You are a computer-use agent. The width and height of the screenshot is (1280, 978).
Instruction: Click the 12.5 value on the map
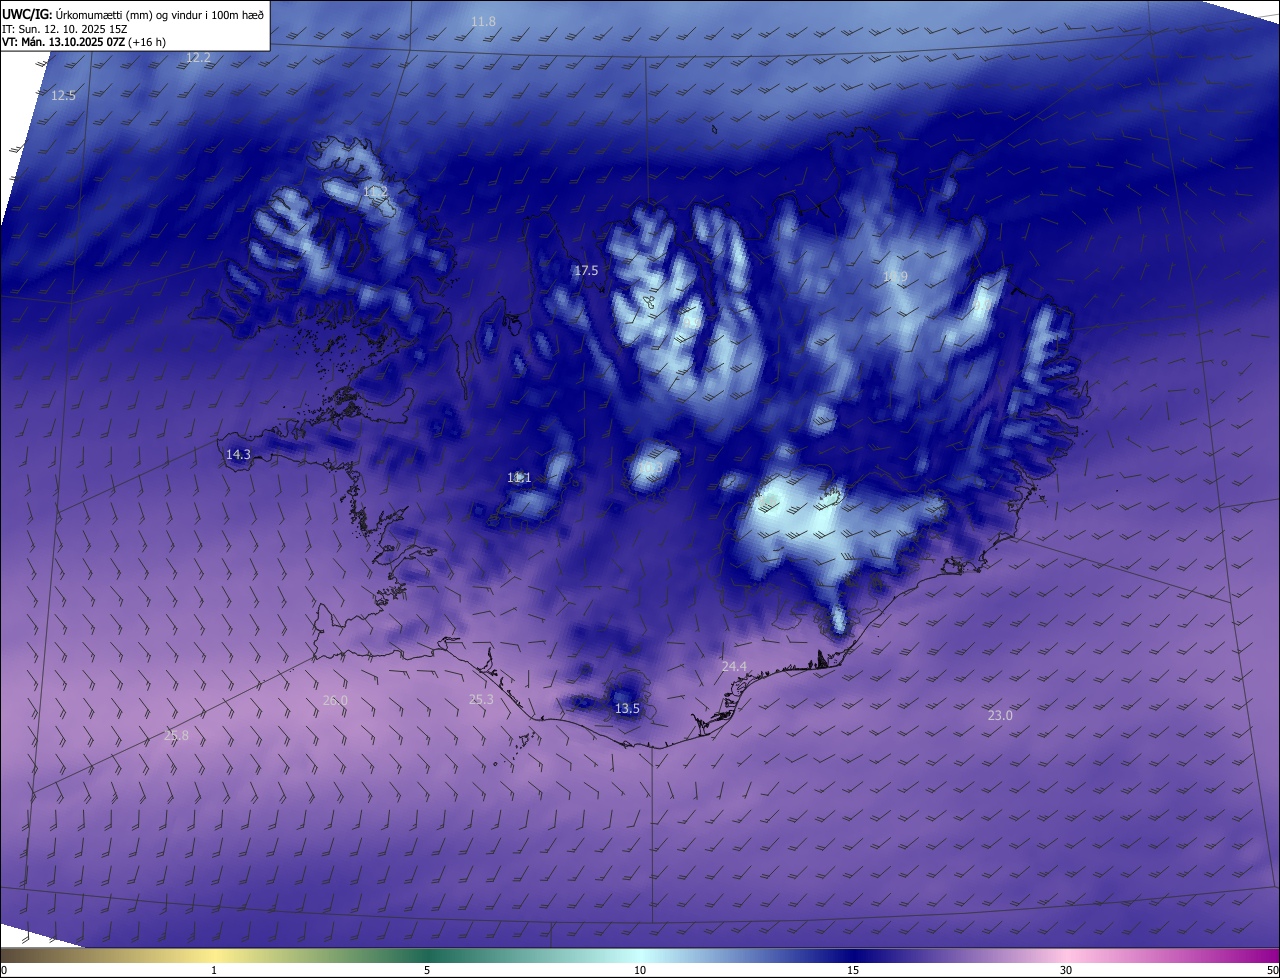63,96
